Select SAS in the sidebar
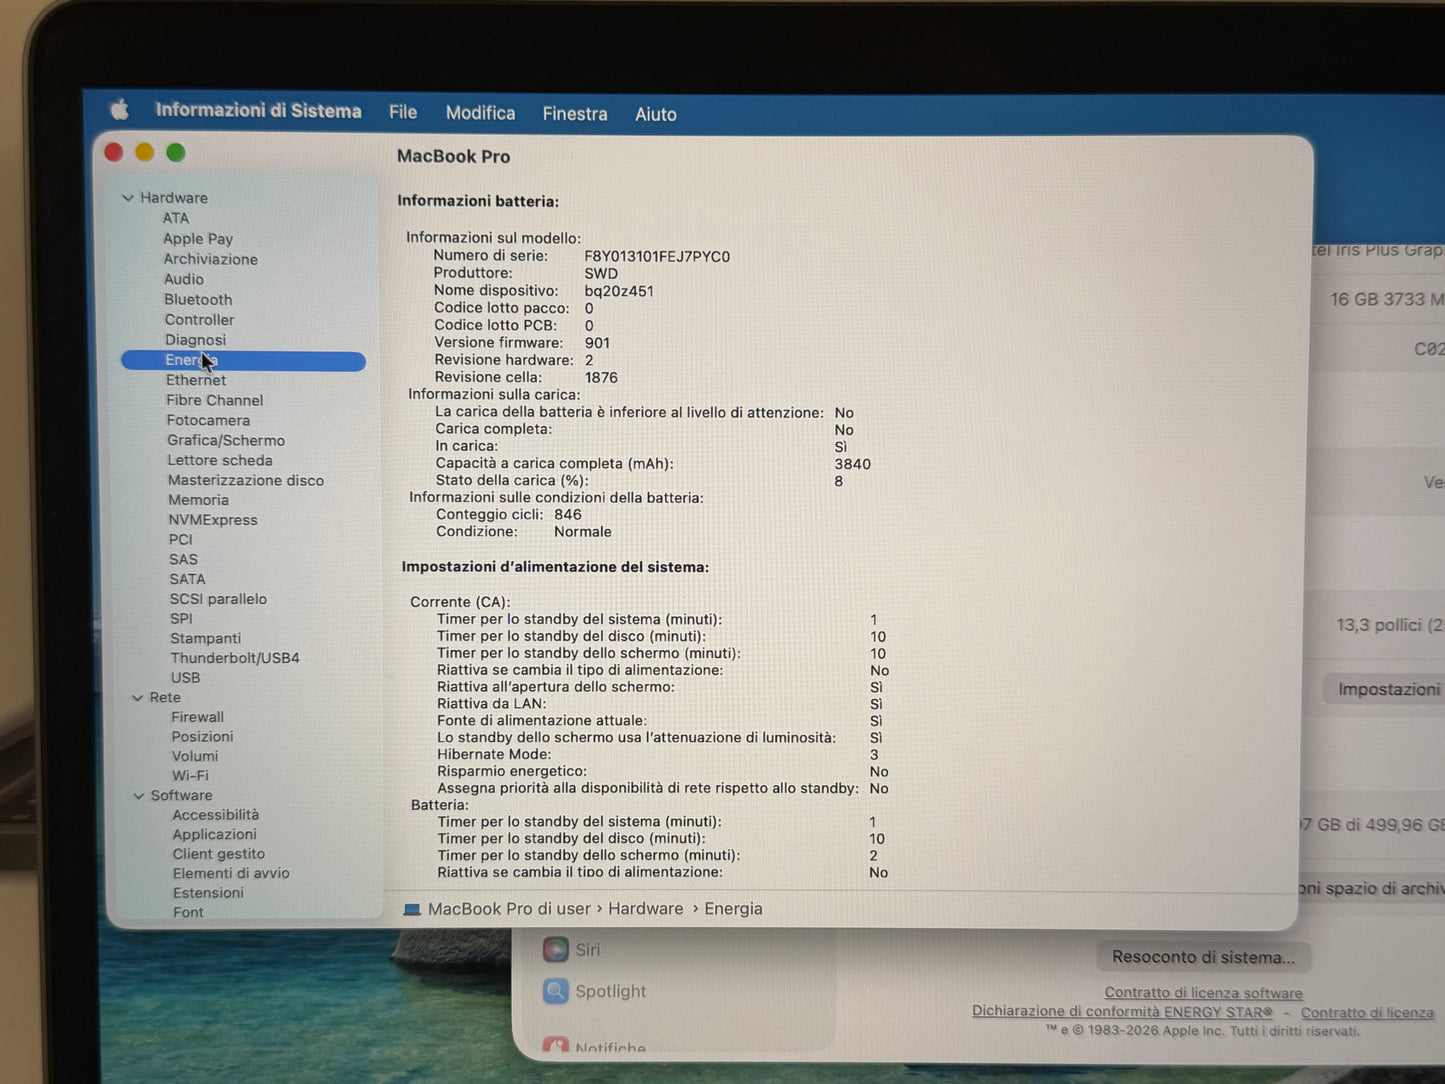Screen dimensions: 1445x1084 click(x=183, y=559)
